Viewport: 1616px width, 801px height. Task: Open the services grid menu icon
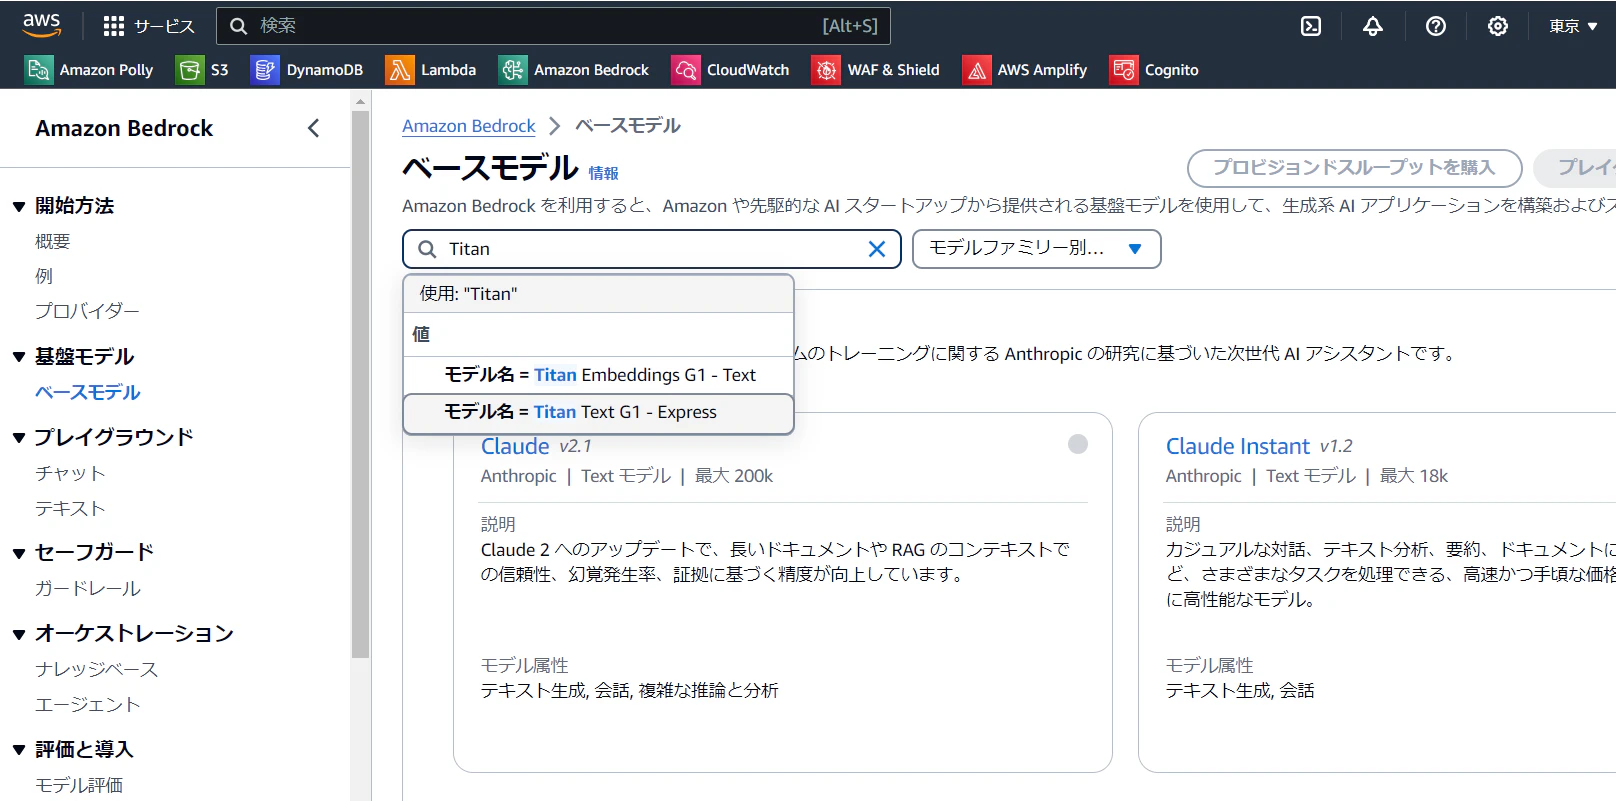pos(114,26)
